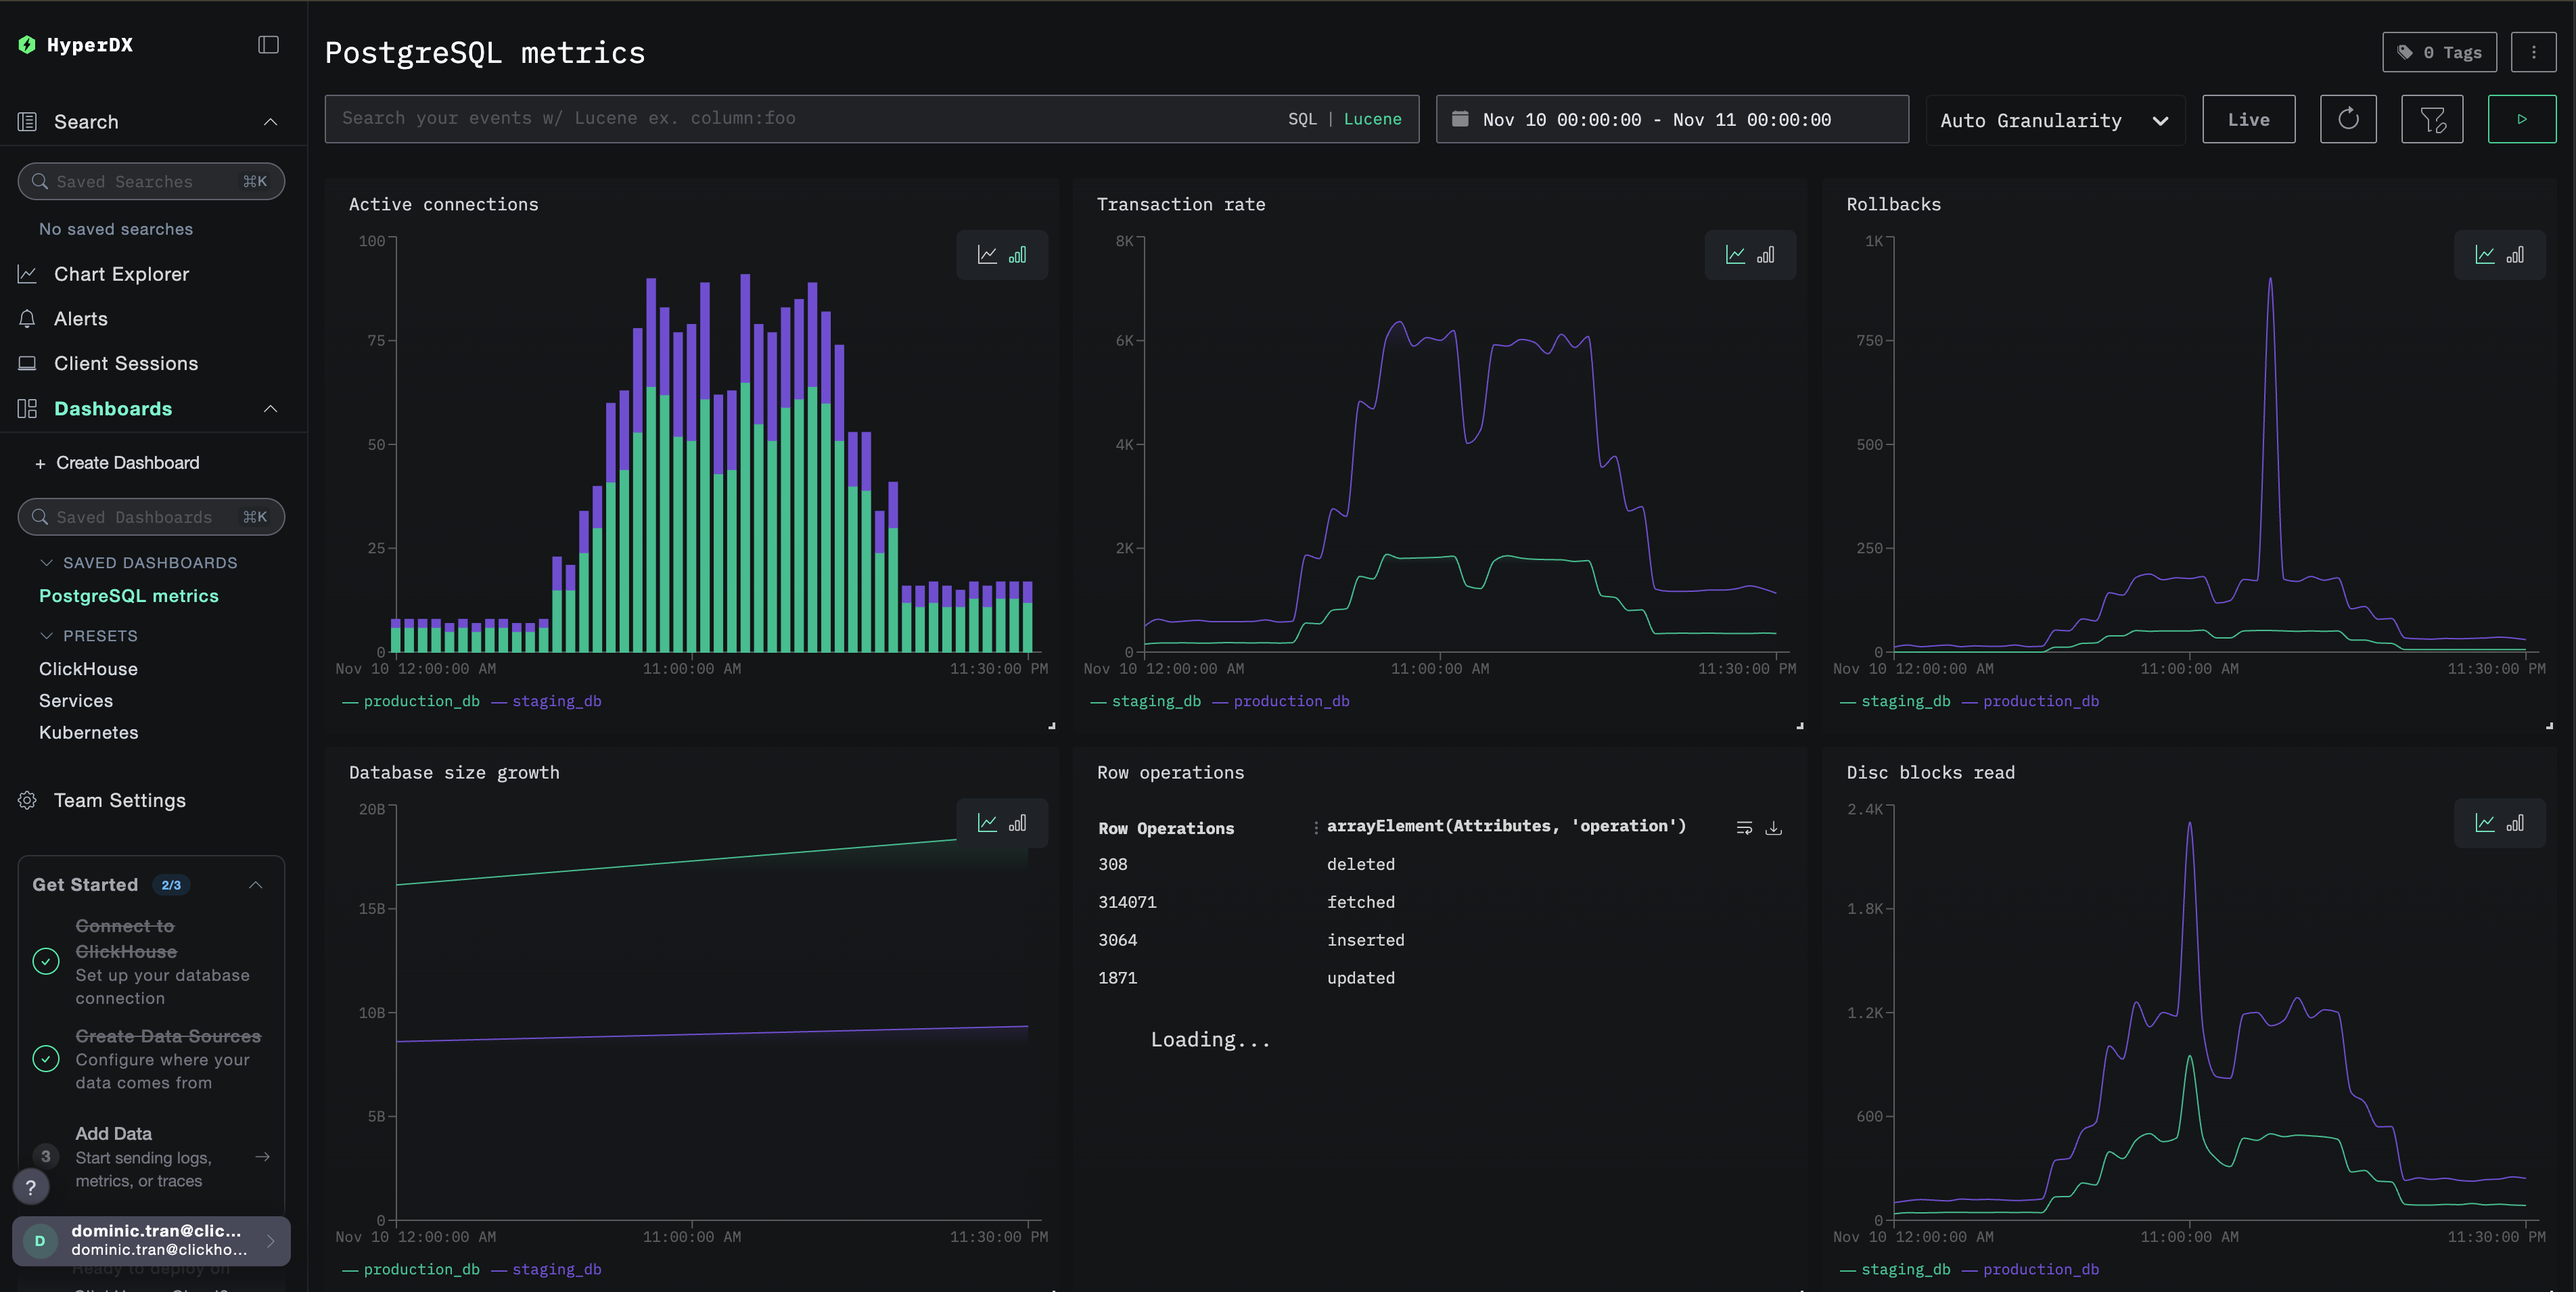Toggle line wrap in Row operations
Image resolution: width=2576 pixels, height=1292 pixels.
click(x=1744, y=828)
